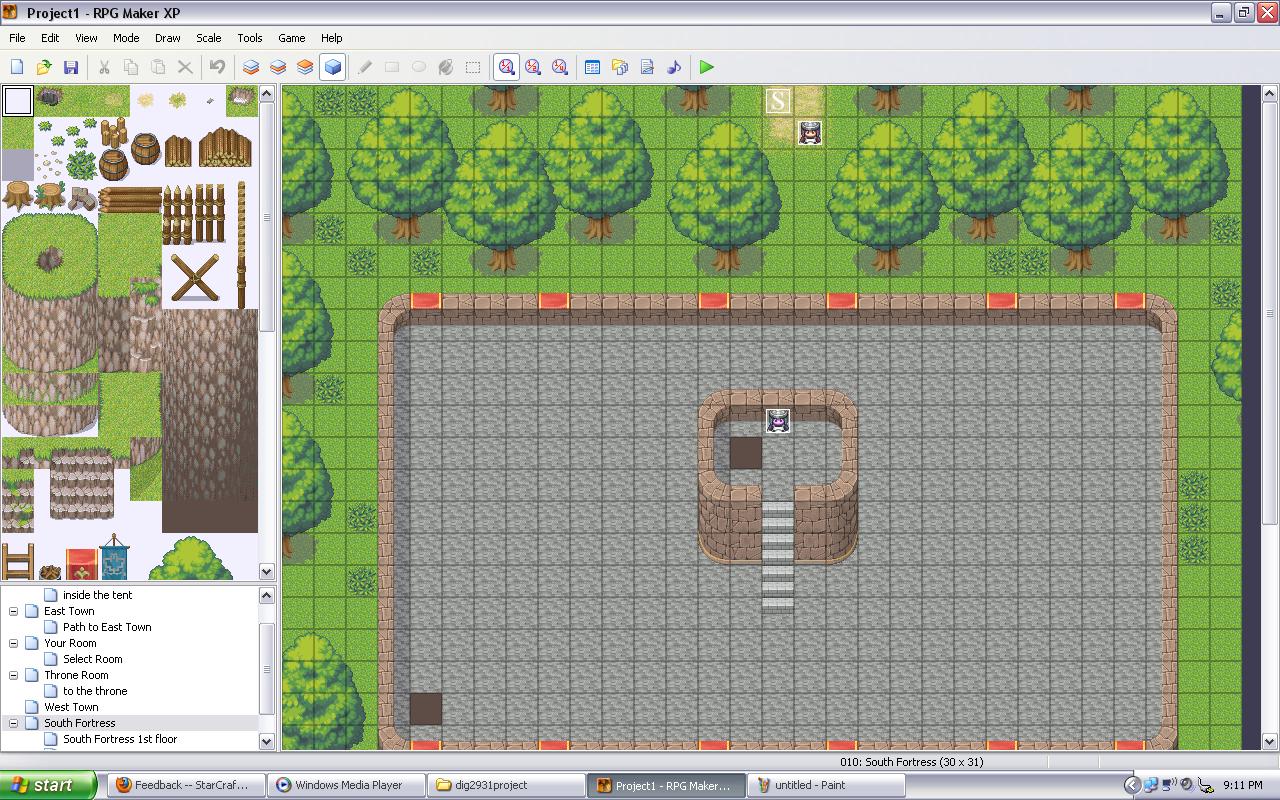Viewport: 1280px width, 800px height.
Task: Click the Paste clipboard icon
Action: 158,67
